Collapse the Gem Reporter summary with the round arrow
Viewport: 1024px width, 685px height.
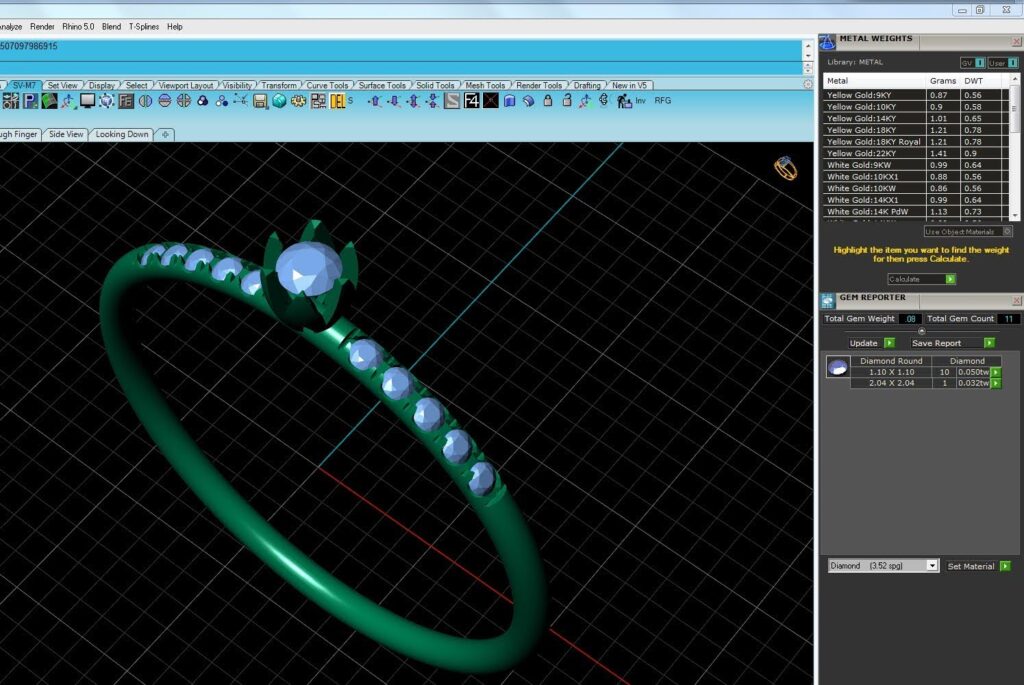coord(921,331)
